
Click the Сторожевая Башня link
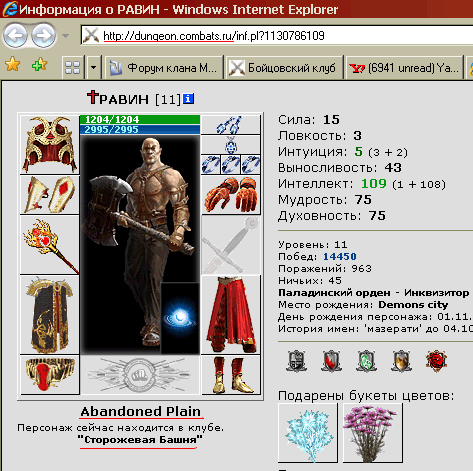[140, 440]
